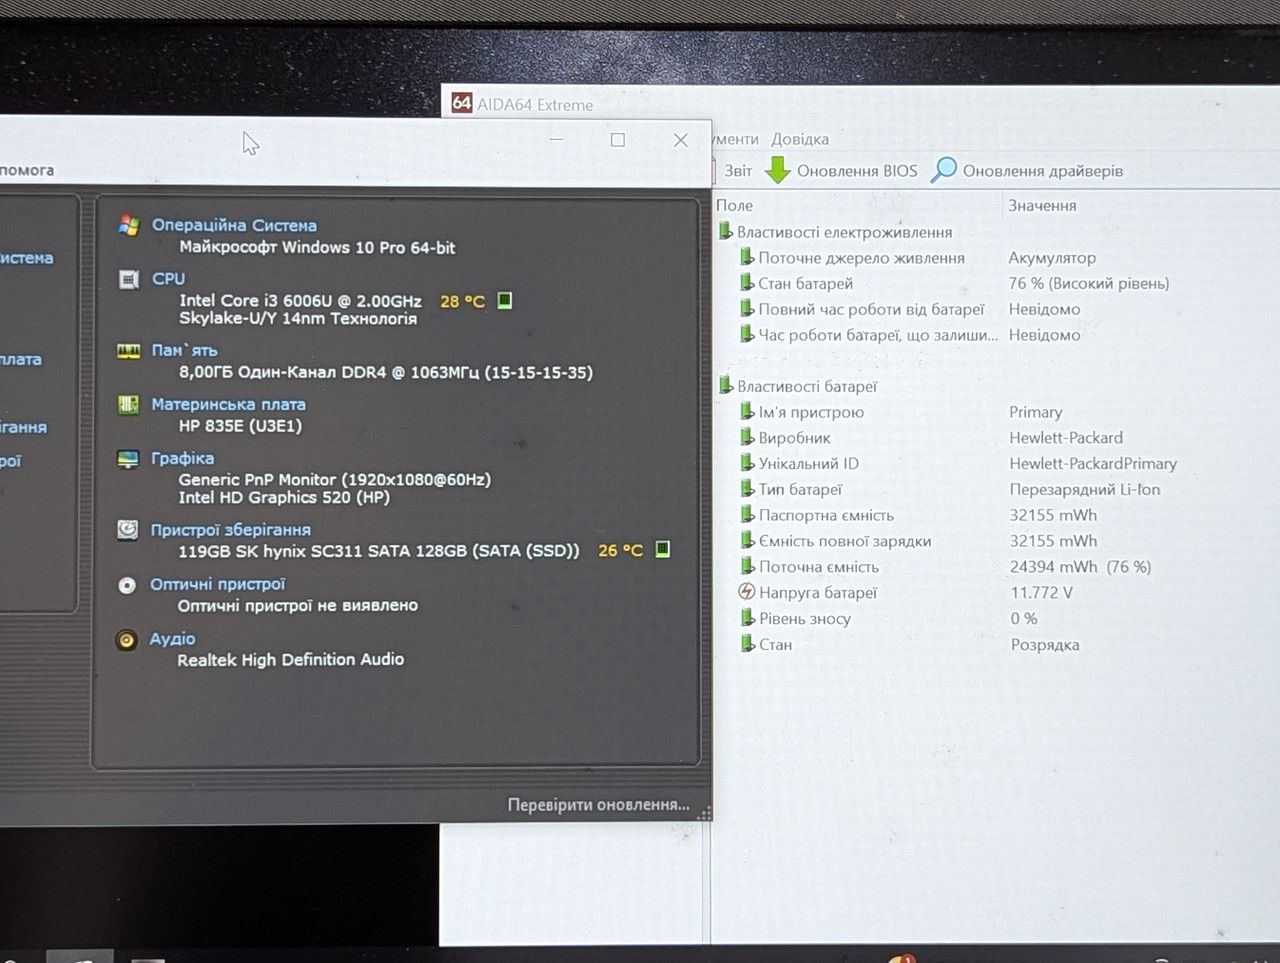Open the Оптичні пристрої section link

coord(217,584)
